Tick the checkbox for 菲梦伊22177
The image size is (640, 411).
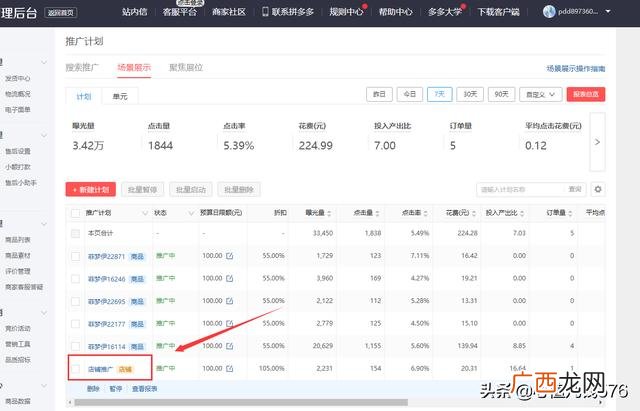76,324
